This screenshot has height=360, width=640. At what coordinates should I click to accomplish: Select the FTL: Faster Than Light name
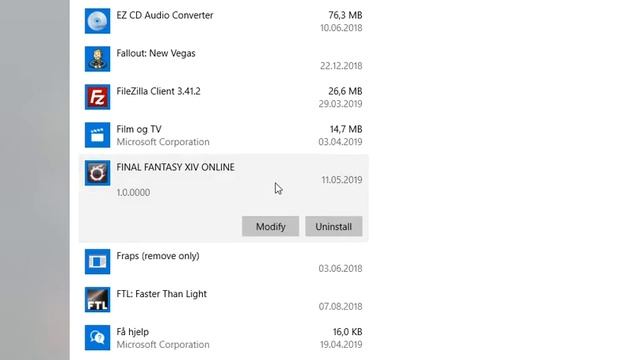pos(162,294)
